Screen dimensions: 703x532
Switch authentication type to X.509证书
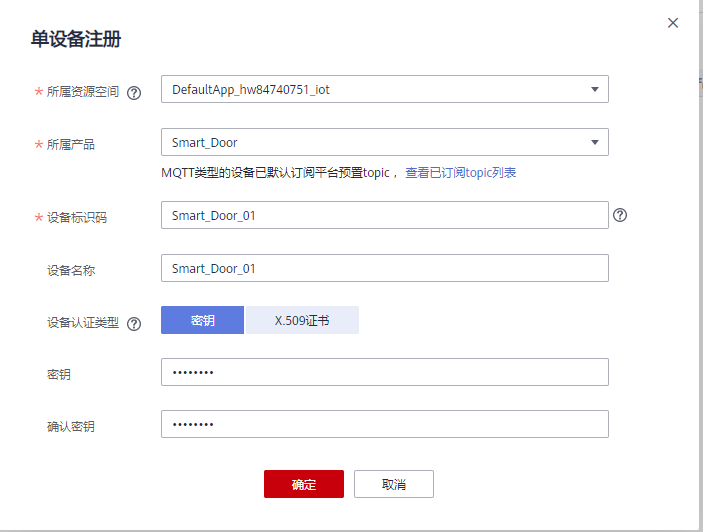tap(302, 320)
